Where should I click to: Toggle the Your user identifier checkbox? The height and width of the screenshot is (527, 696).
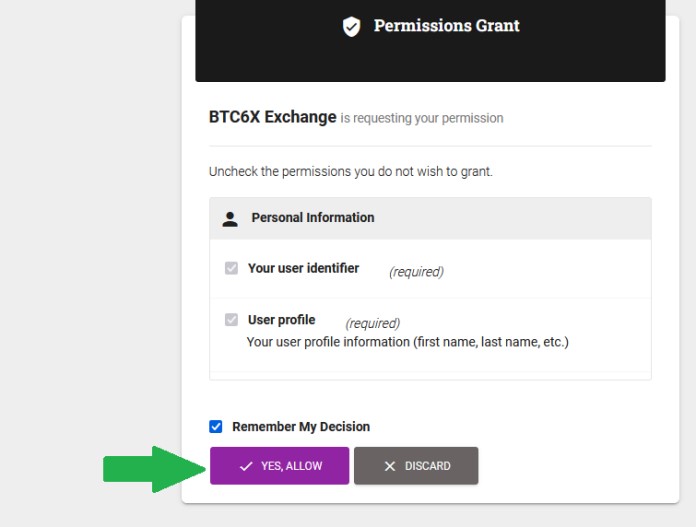(231, 268)
